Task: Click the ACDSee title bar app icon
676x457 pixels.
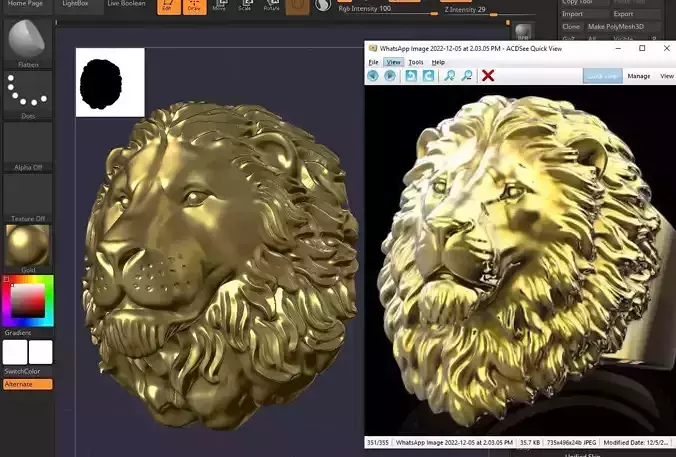Action: (373, 48)
